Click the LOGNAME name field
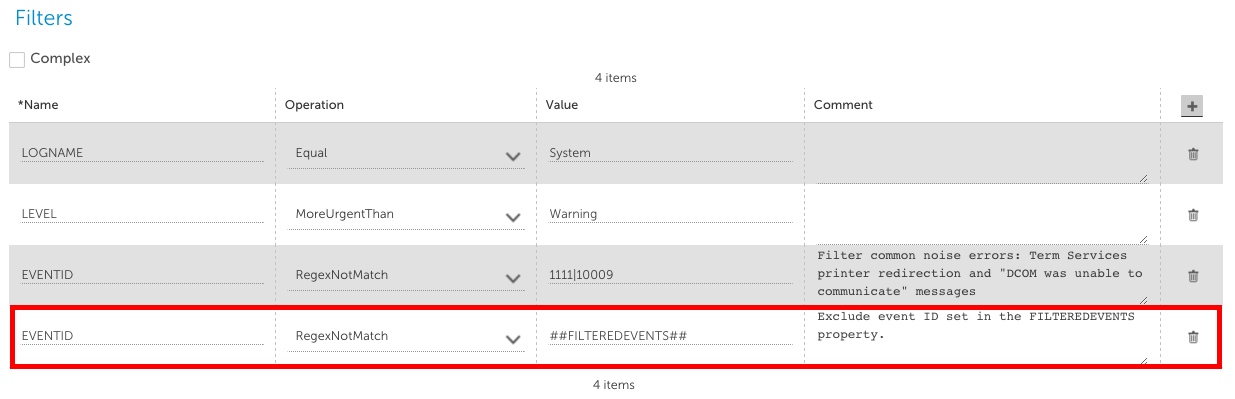 (142, 153)
